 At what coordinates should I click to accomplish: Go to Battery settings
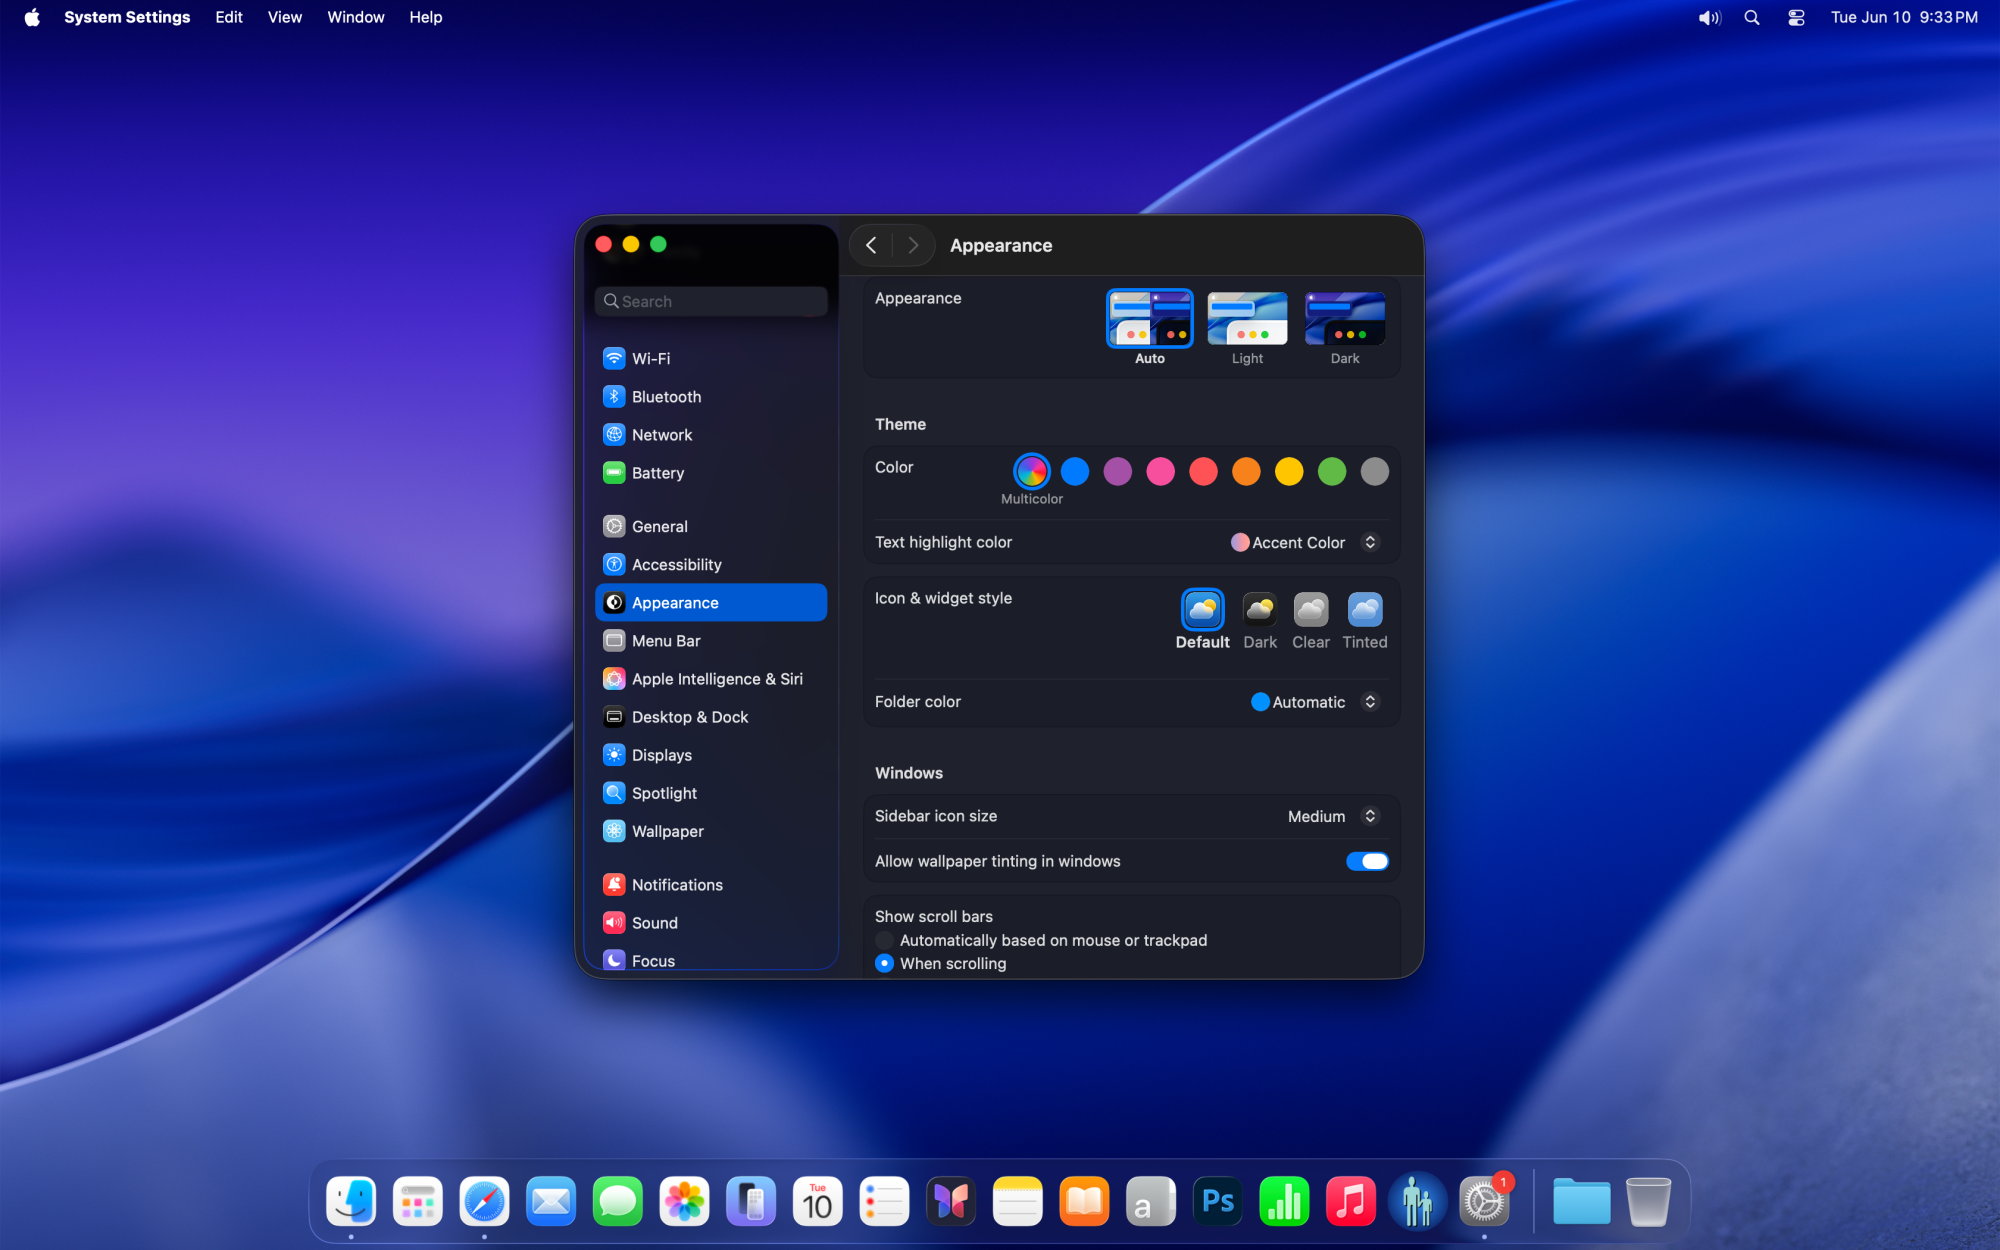click(710, 472)
